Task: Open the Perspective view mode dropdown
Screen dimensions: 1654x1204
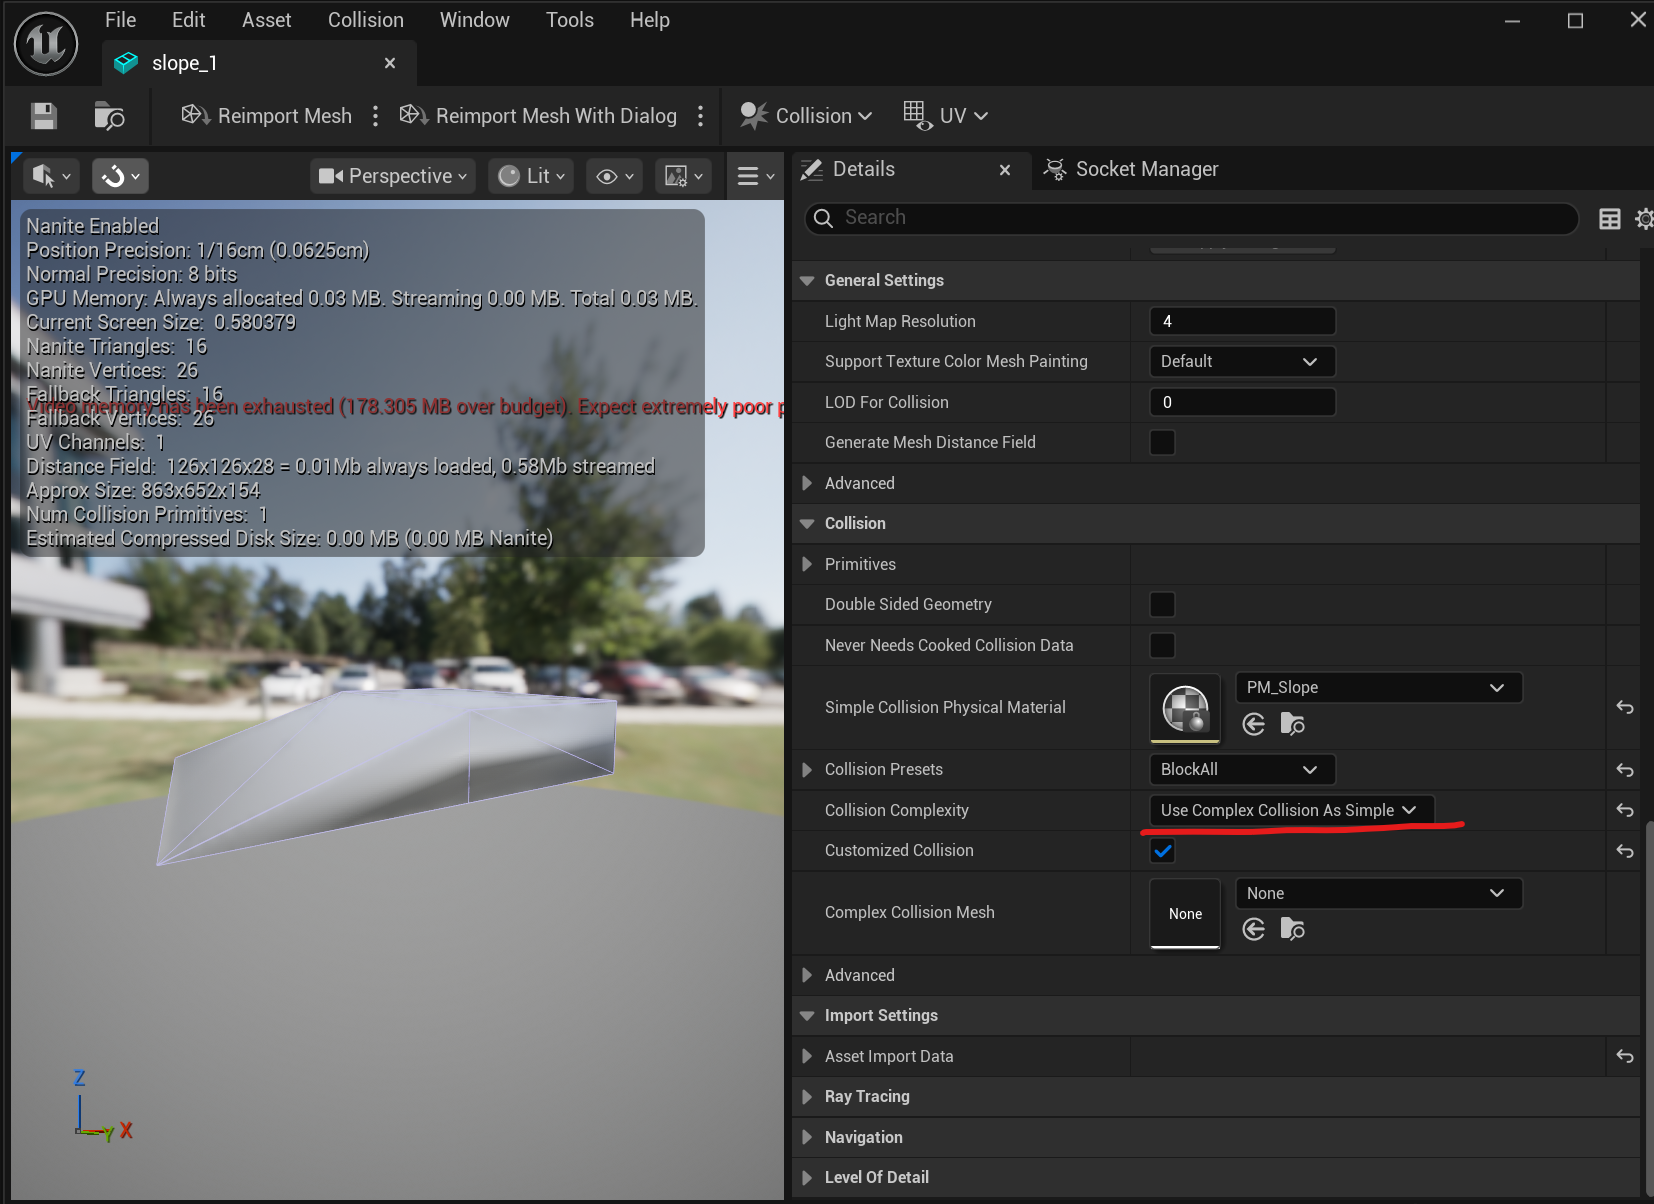Action: [393, 176]
